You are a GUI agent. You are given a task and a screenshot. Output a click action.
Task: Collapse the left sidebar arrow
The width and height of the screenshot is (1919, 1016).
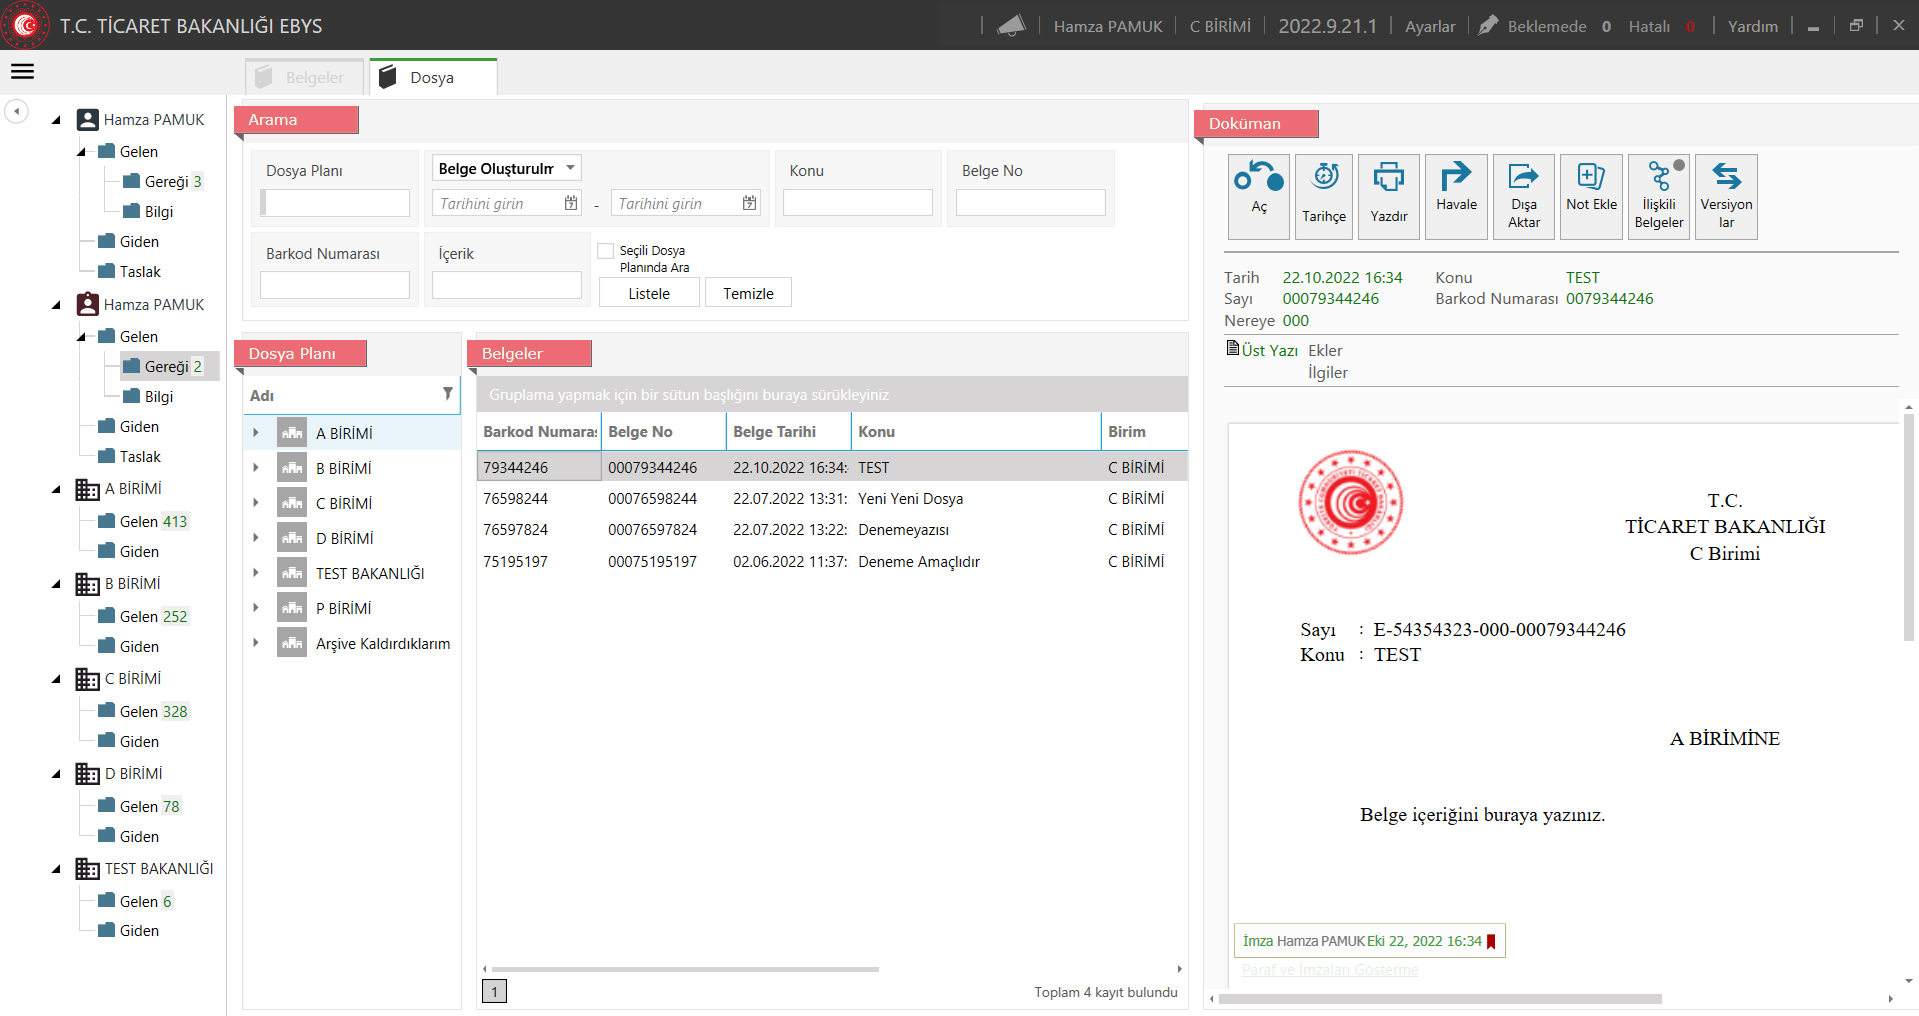pos(16,111)
